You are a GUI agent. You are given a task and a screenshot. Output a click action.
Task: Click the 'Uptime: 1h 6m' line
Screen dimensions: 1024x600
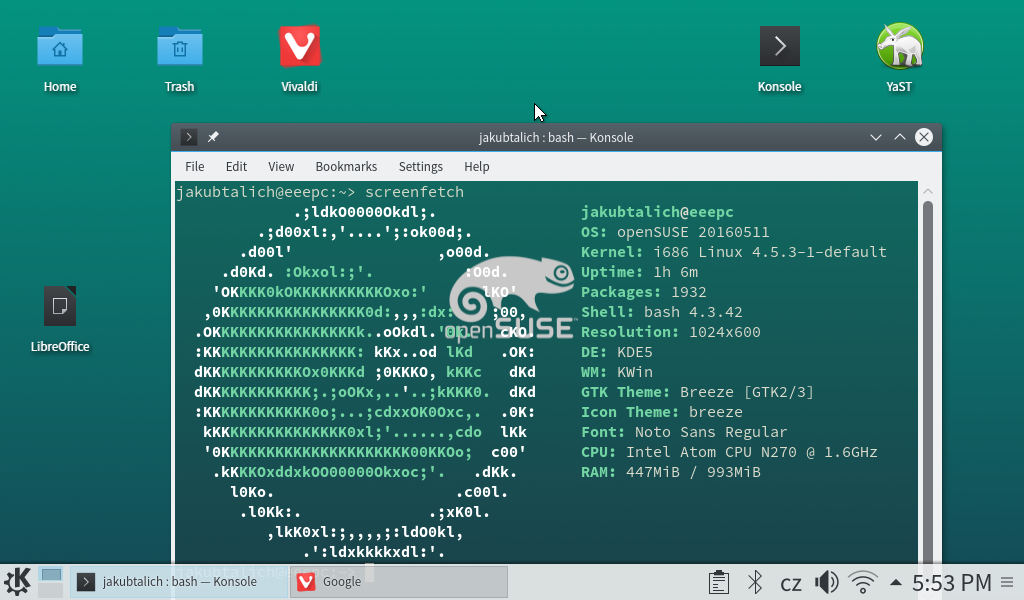click(639, 272)
